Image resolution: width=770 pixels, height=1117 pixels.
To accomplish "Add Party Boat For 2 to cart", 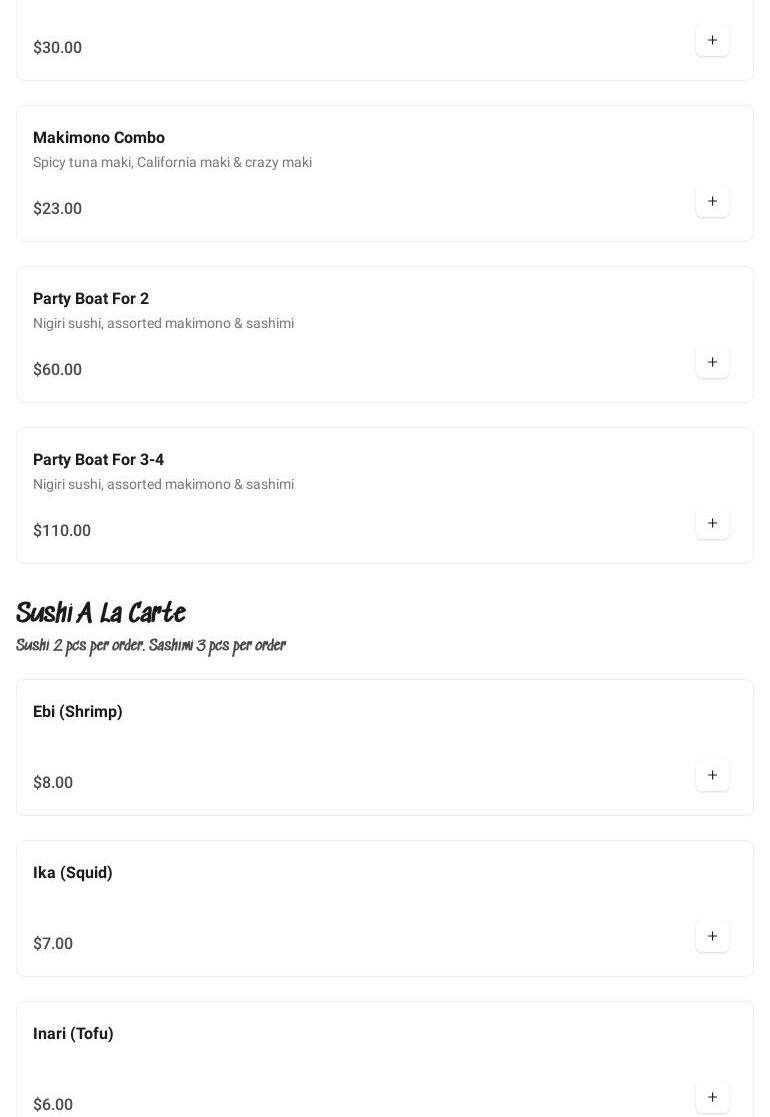I will (x=712, y=363).
